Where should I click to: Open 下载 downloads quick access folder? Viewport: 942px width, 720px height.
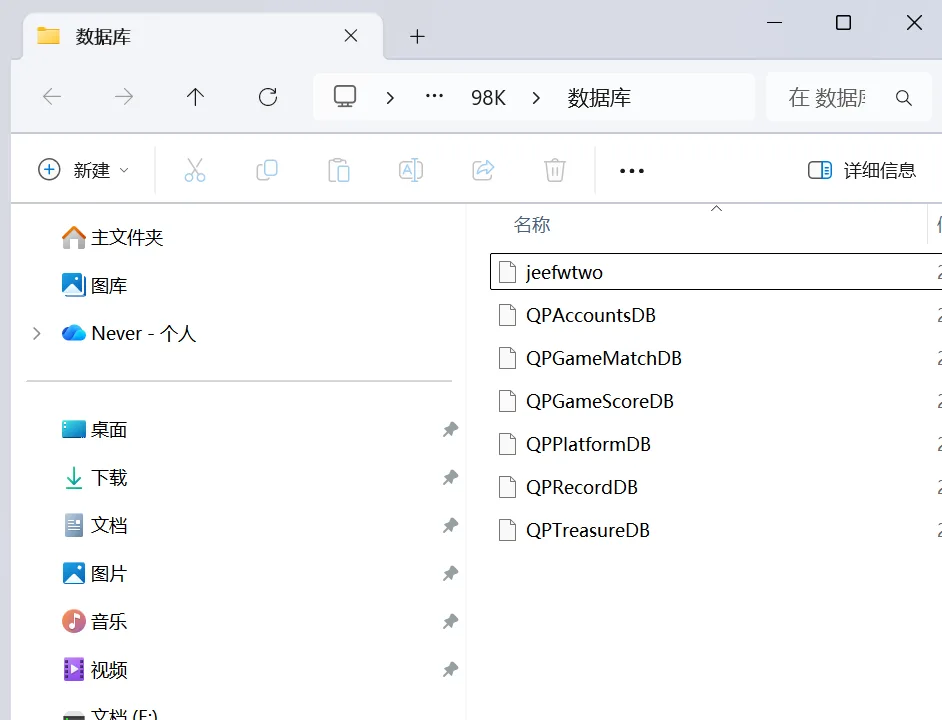(x=96, y=477)
